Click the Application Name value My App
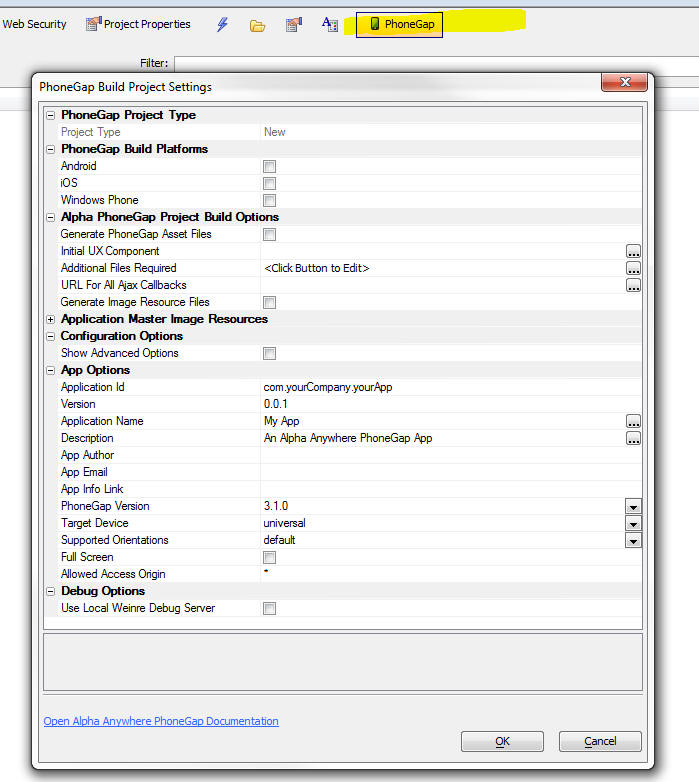 (x=281, y=421)
